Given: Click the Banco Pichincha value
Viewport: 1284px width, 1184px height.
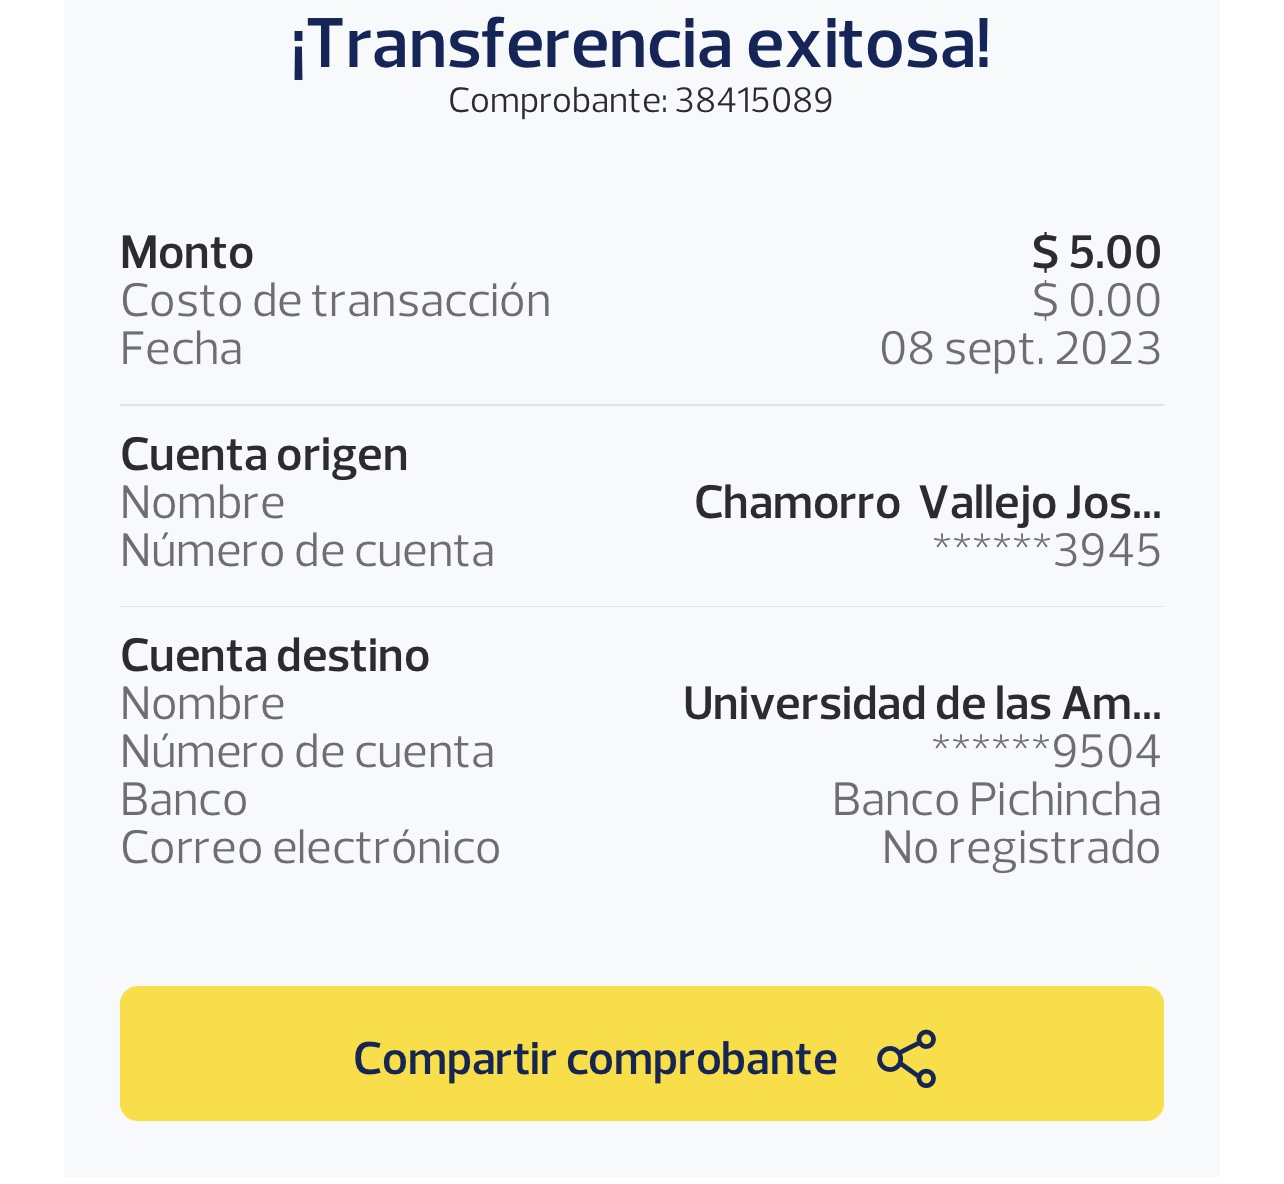Looking at the screenshot, I should click(x=996, y=800).
